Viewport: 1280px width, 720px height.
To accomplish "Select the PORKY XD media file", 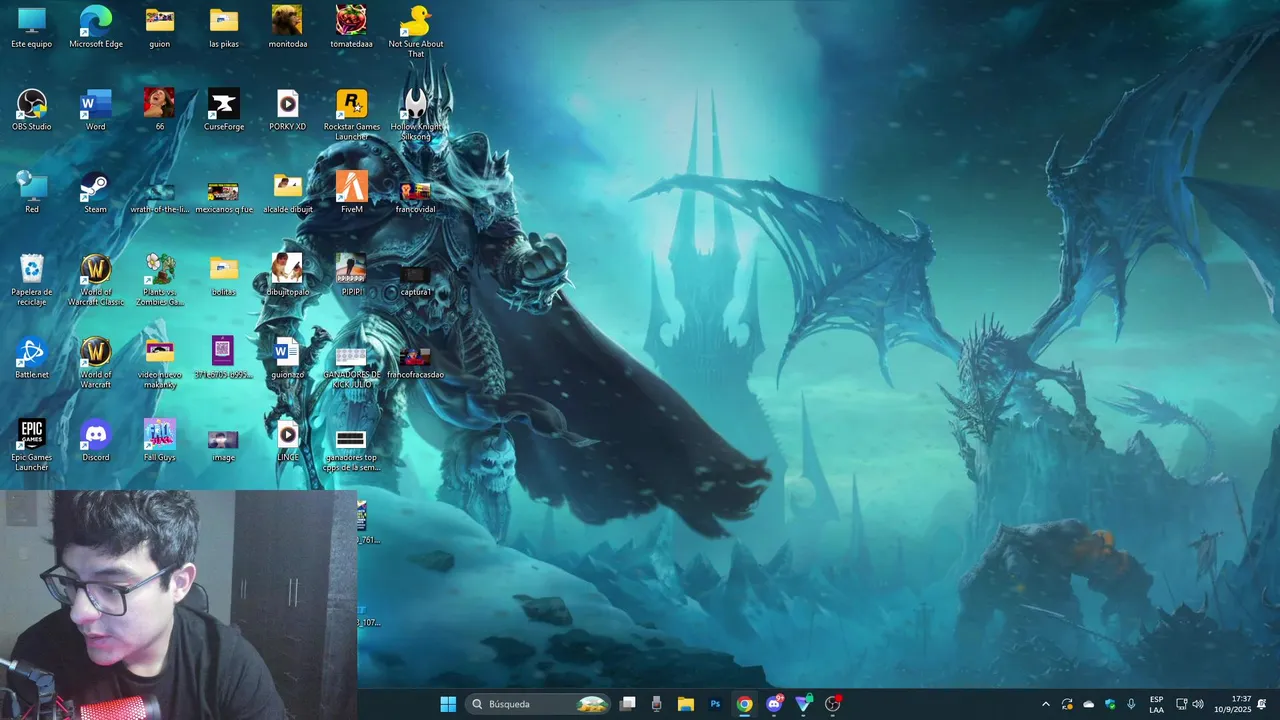I will [x=288, y=110].
